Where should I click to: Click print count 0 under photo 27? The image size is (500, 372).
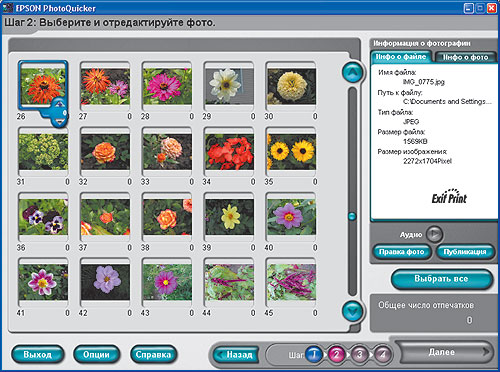pos(129,116)
